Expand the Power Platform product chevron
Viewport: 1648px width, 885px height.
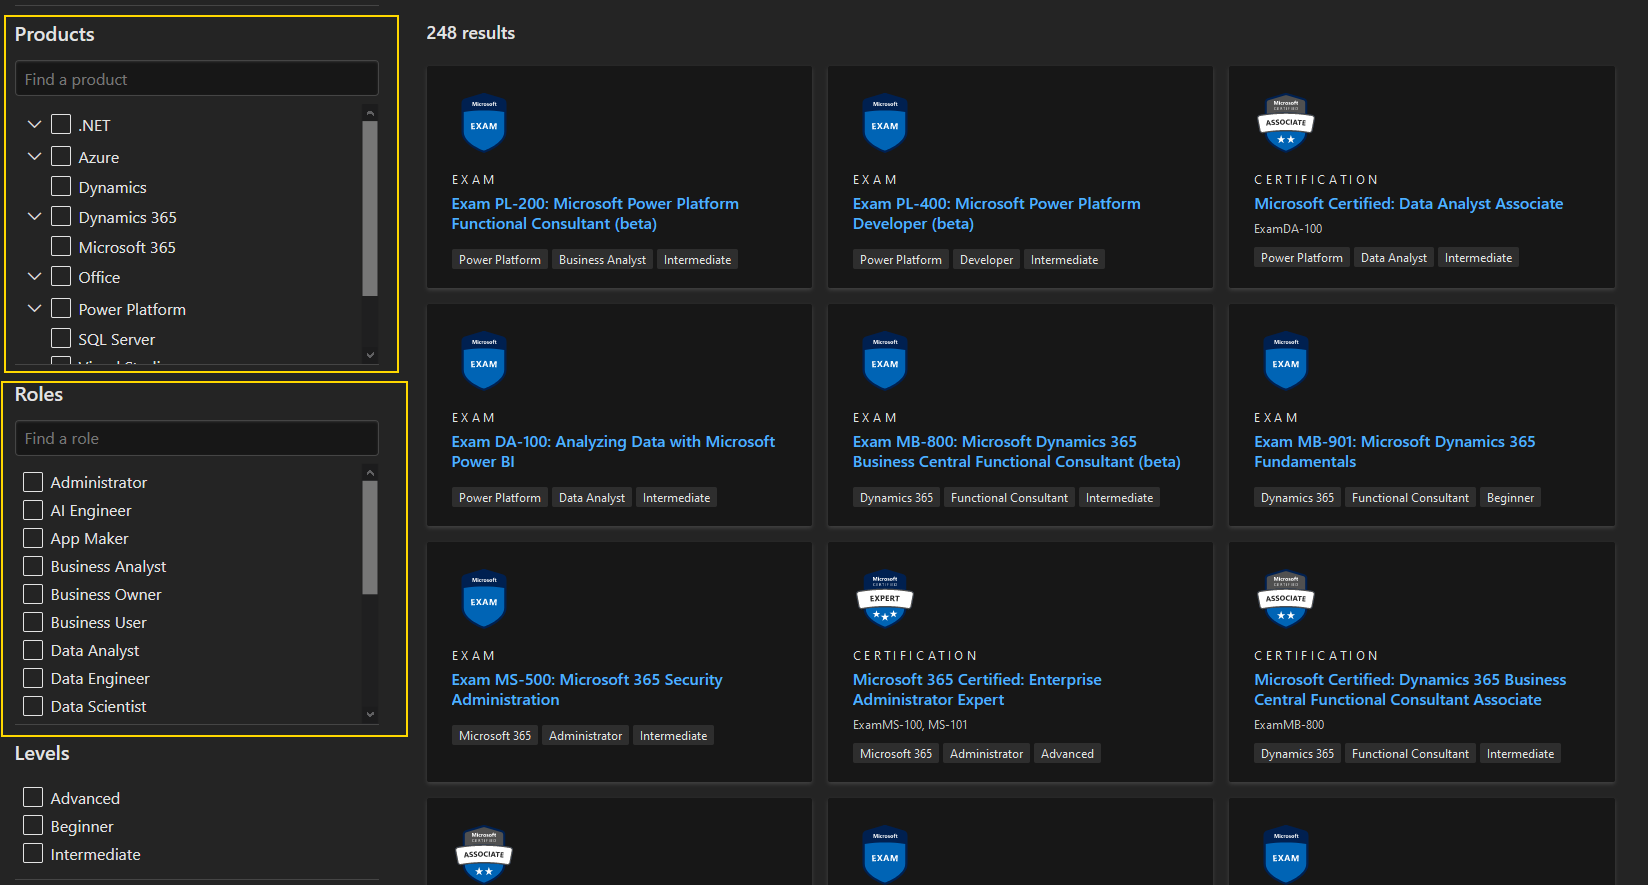coord(34,308)
